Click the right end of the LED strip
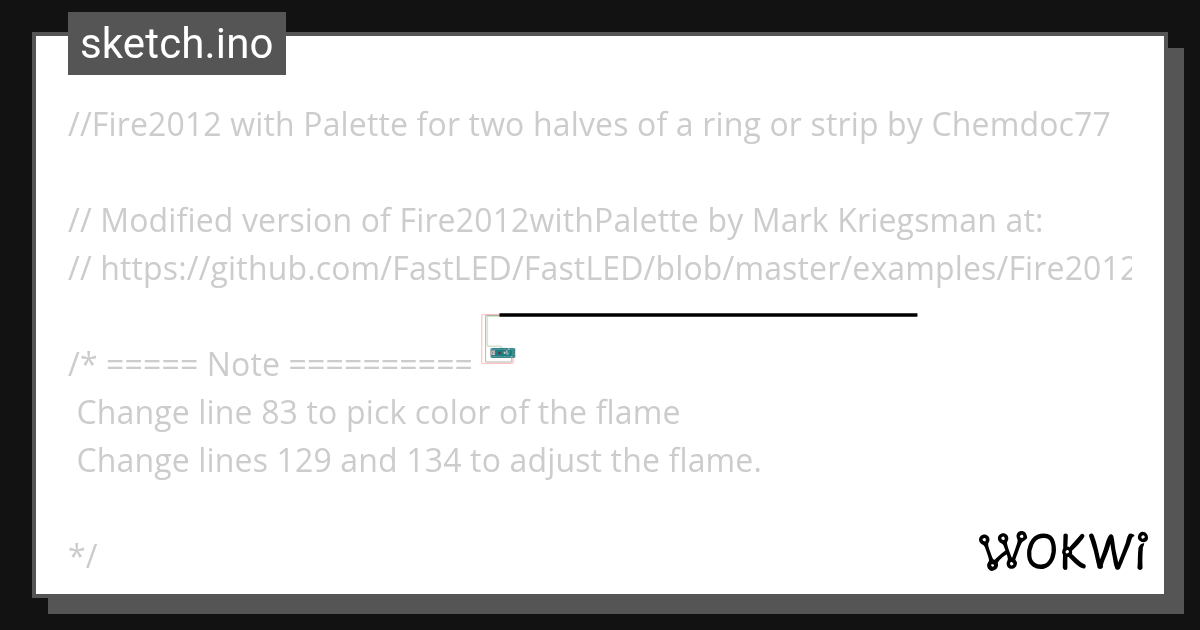Viewport: 1200px width, 630px height. tap(912, 315)
